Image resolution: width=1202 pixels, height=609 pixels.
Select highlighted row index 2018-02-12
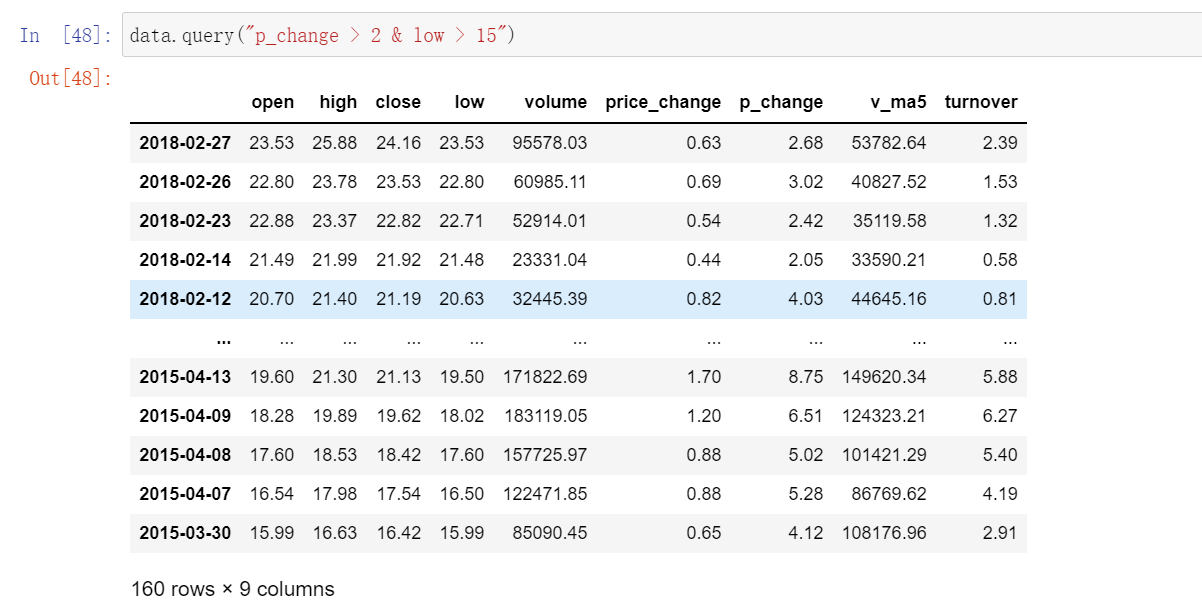pyautogui.click(x=185, y=299)
